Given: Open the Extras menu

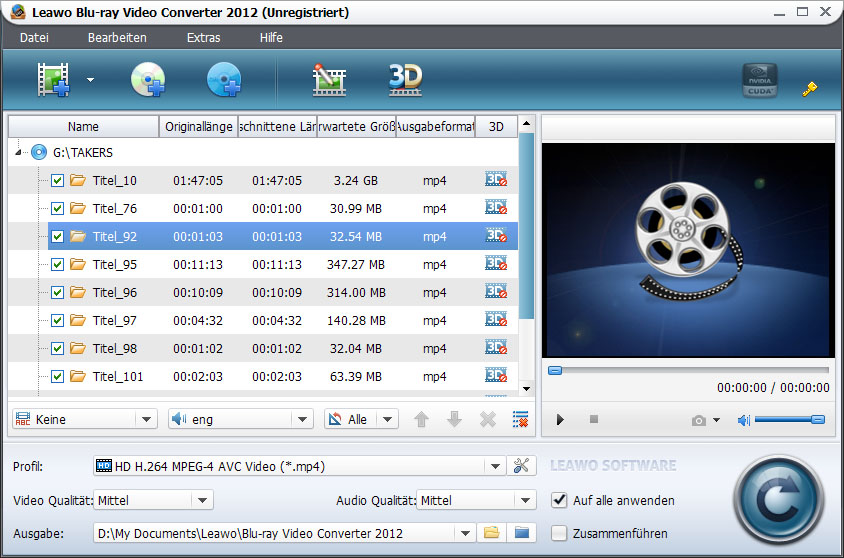Looking at the screenshot, I should pos(203,38).
